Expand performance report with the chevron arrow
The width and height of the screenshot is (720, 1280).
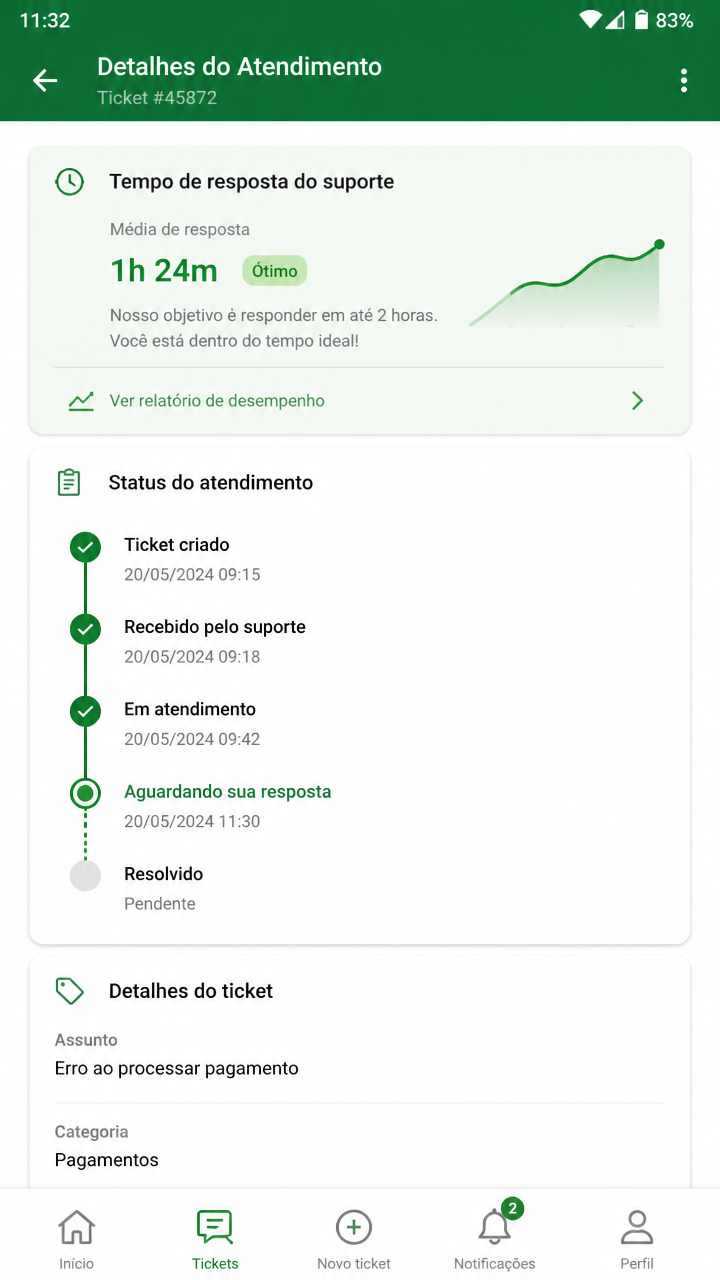click(x=638, y=401)
